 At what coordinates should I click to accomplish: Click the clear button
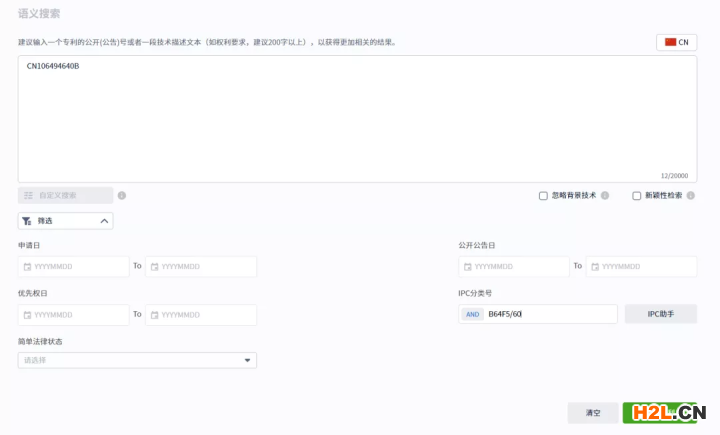(x=593, y=412)
